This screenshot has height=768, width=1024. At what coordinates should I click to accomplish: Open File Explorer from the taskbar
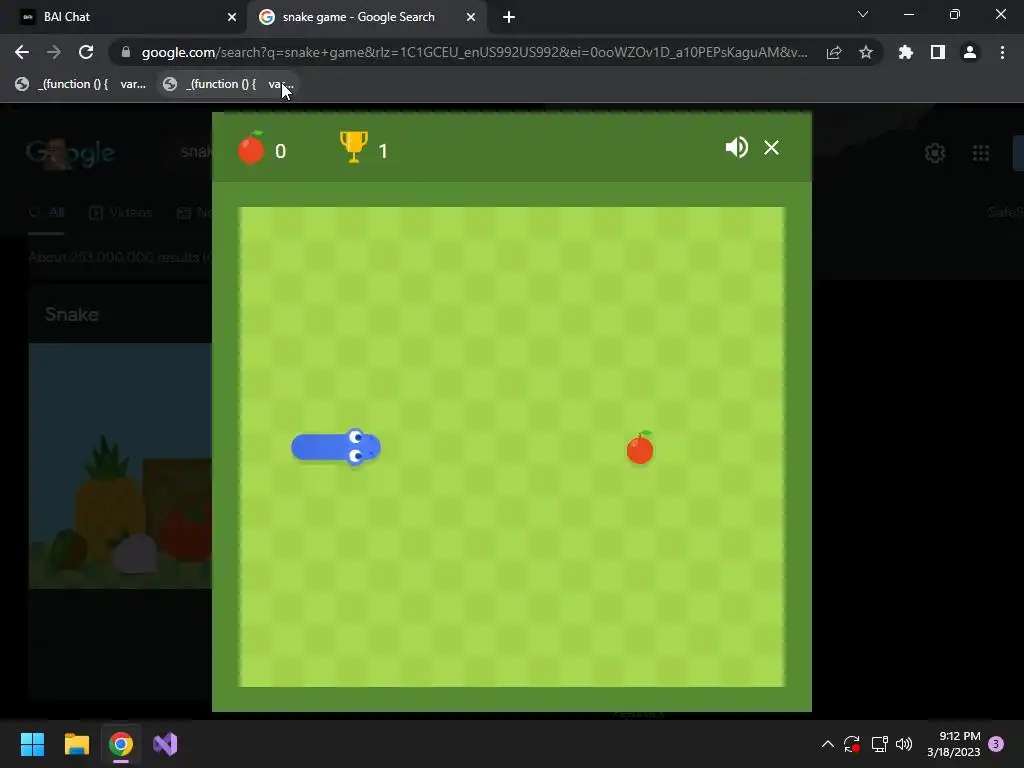(x=76, y=744)
